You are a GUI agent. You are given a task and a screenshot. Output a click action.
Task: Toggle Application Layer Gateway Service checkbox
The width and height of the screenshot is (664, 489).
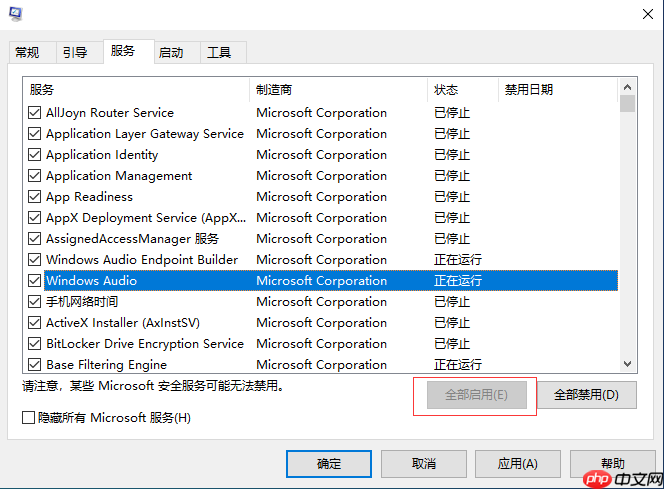34,134
